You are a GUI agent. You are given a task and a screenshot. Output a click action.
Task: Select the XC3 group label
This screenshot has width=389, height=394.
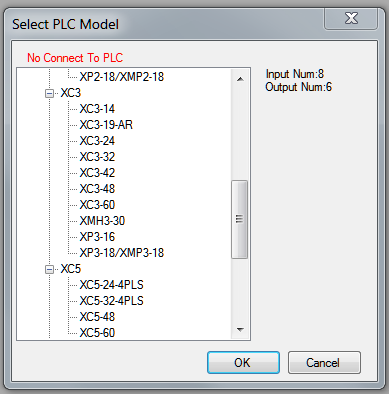point(71,93)
